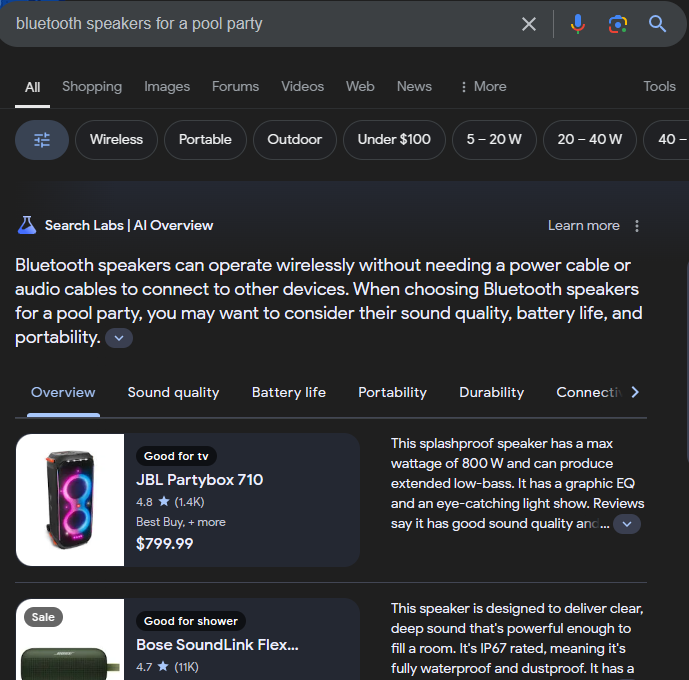Open the More search types menu
The image size is (689, 680).
[483, 87]
